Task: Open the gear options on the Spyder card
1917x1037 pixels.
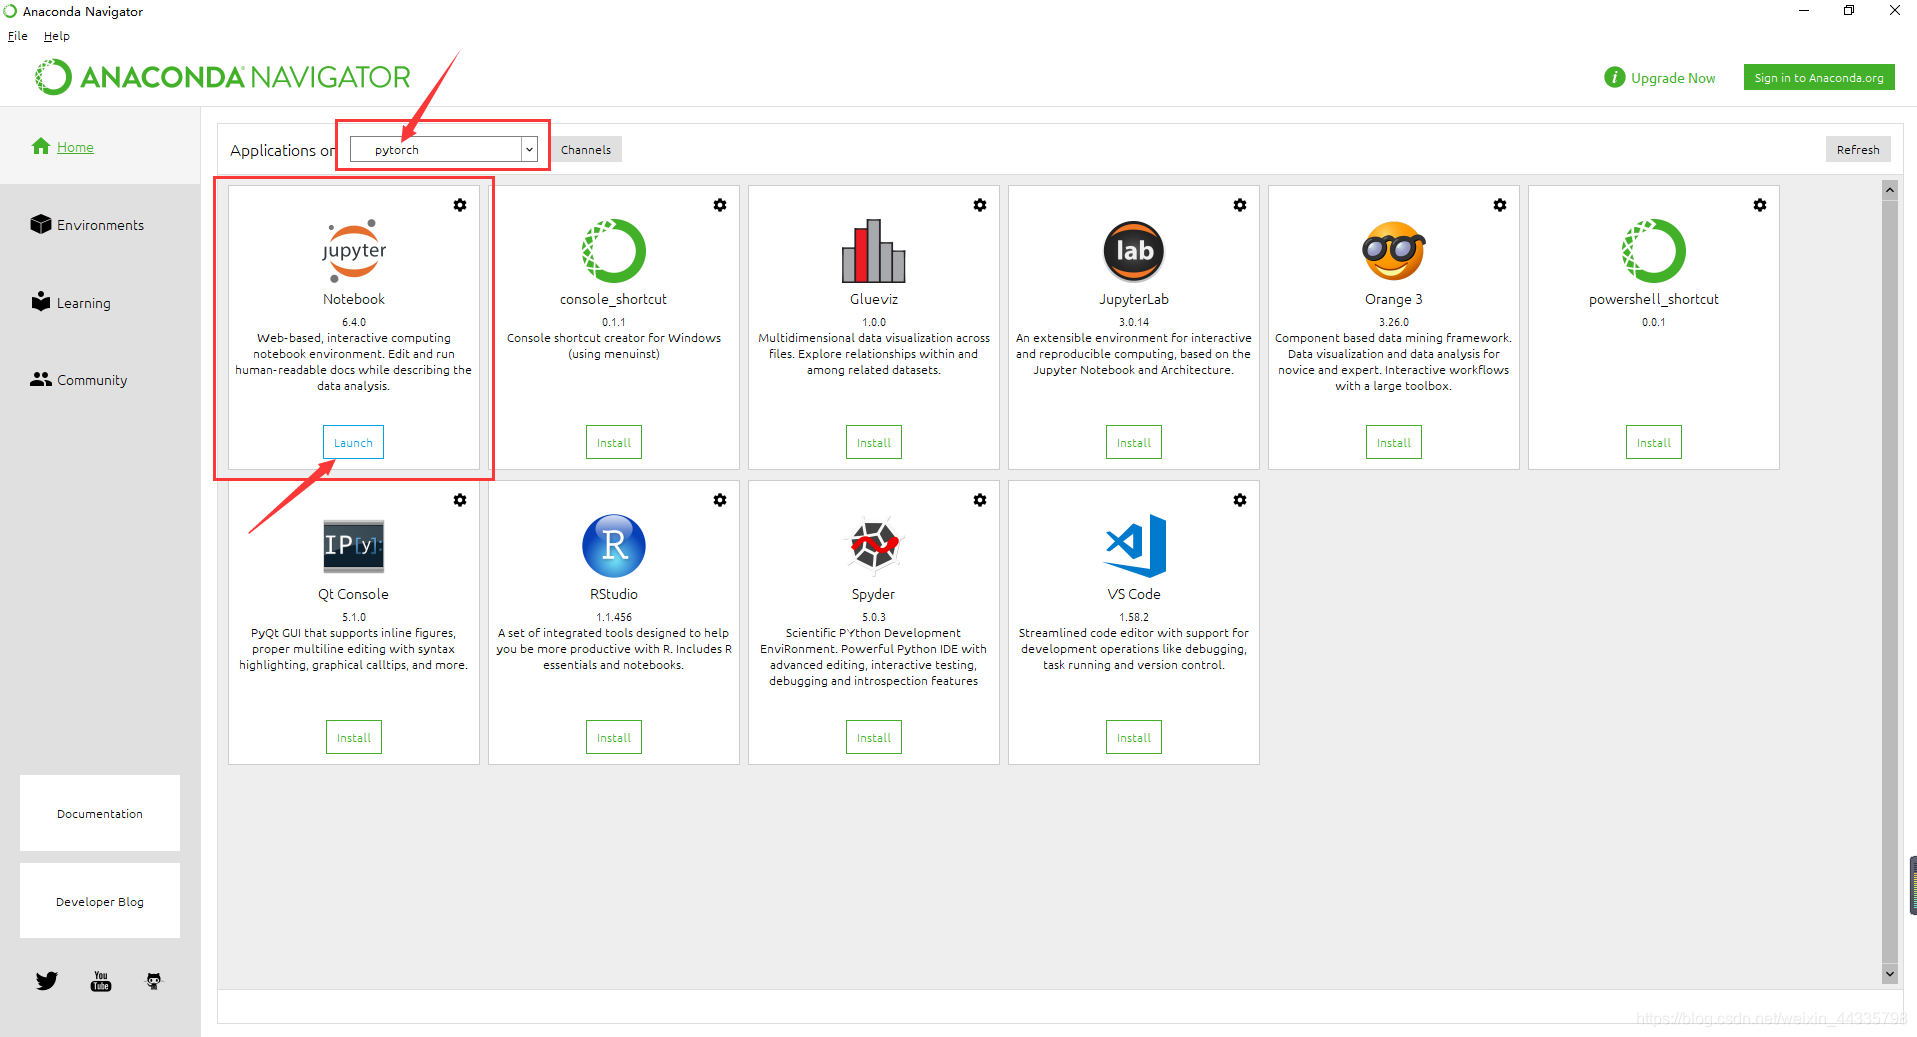Action: [980, 500]
